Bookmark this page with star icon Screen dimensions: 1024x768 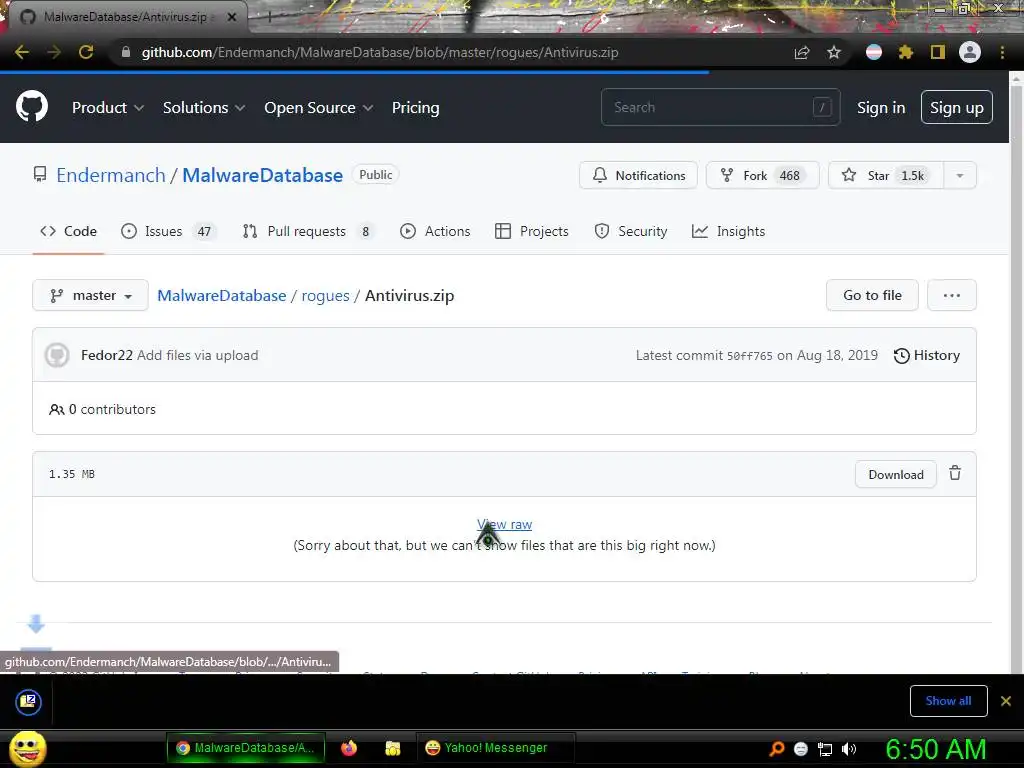coord(834,52)
